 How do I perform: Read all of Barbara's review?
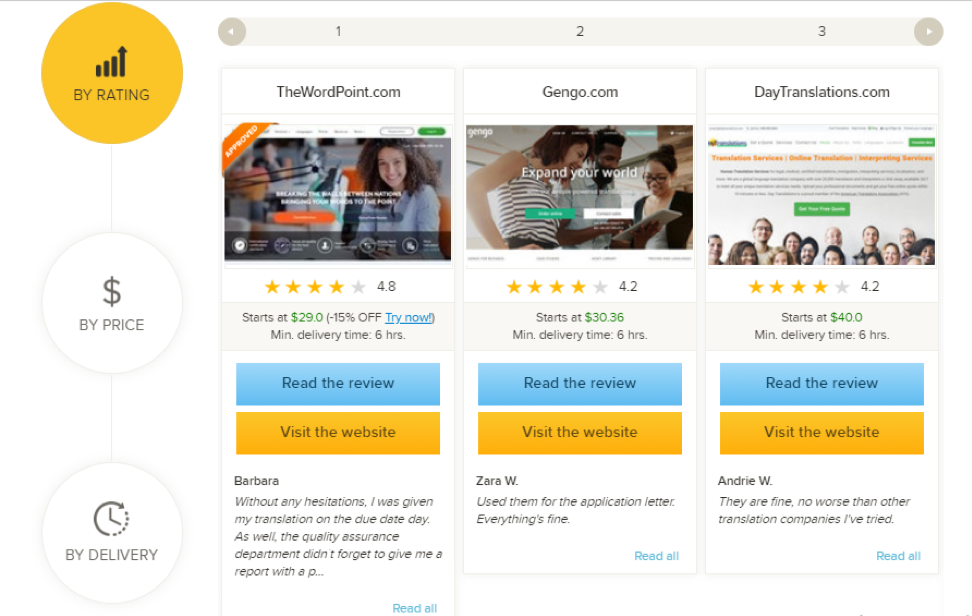(x=415, y=608)
